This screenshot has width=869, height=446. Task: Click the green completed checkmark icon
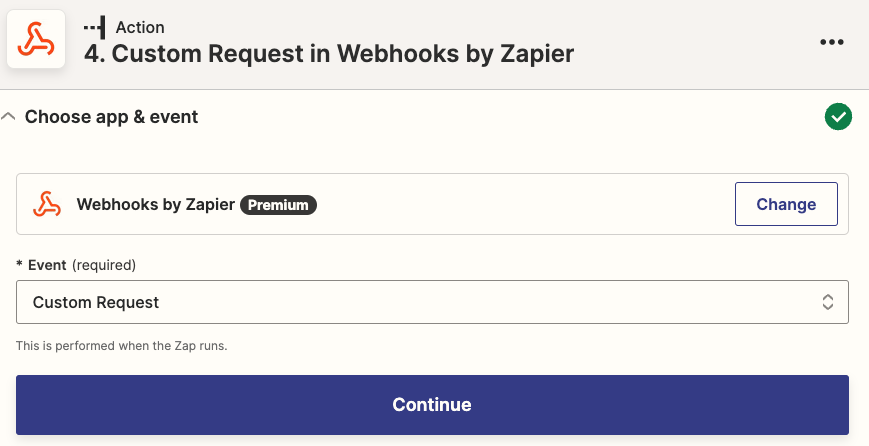pos(837,117)
